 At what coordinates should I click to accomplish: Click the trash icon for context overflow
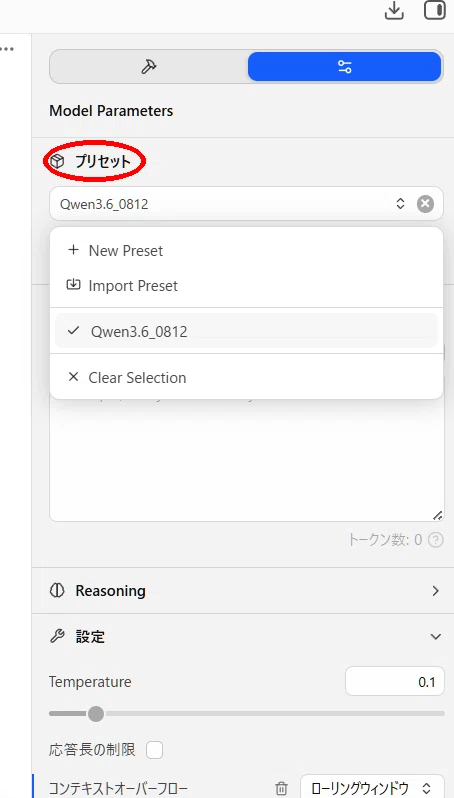pyautogui.click(x=281, y=789)
